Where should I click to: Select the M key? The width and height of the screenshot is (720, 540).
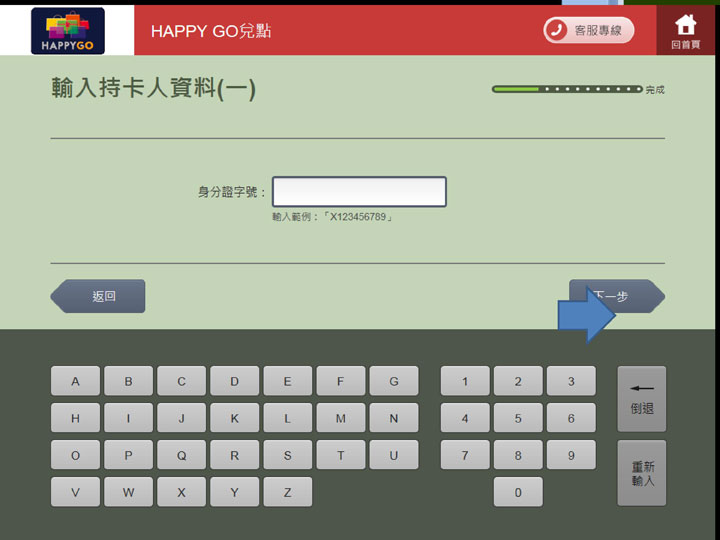click(x=341, y=418)
